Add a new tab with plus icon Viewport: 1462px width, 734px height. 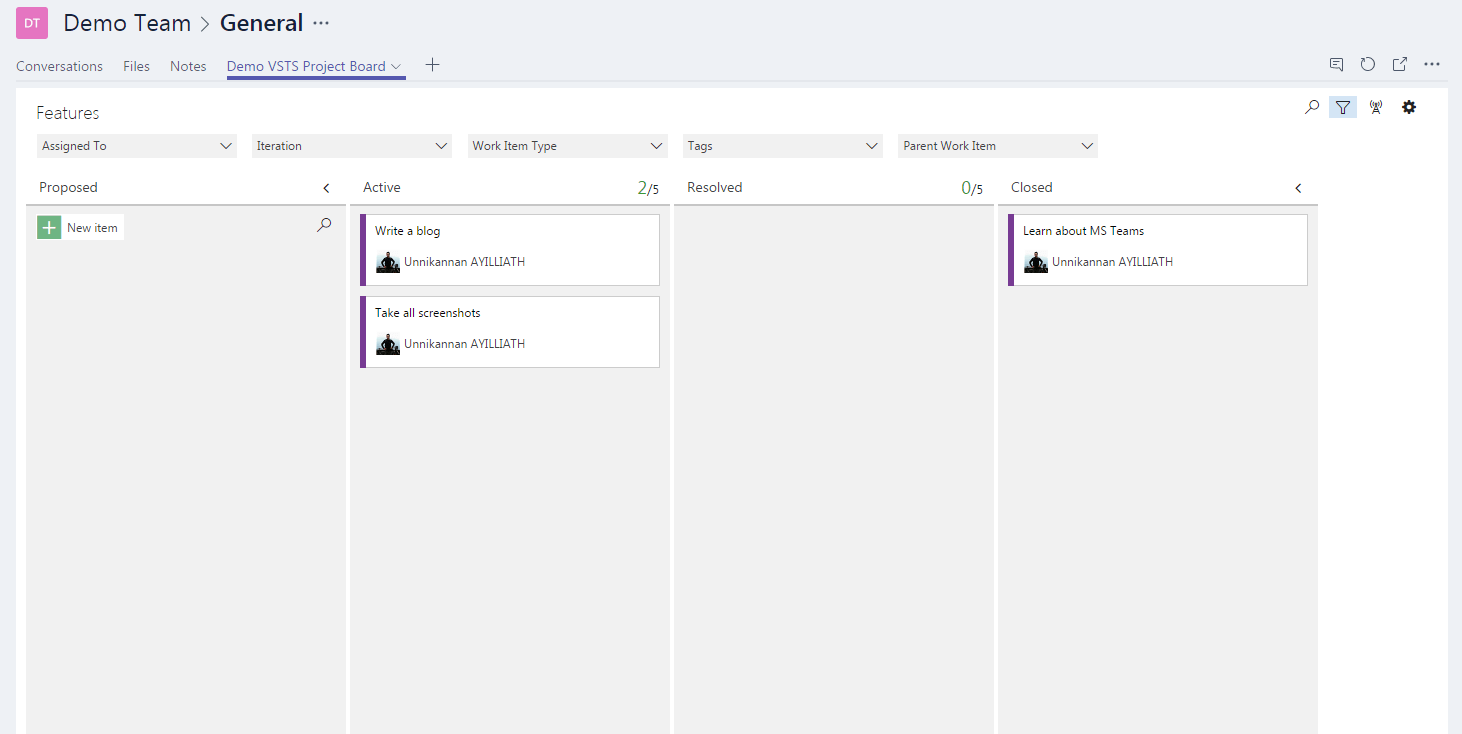432,65
